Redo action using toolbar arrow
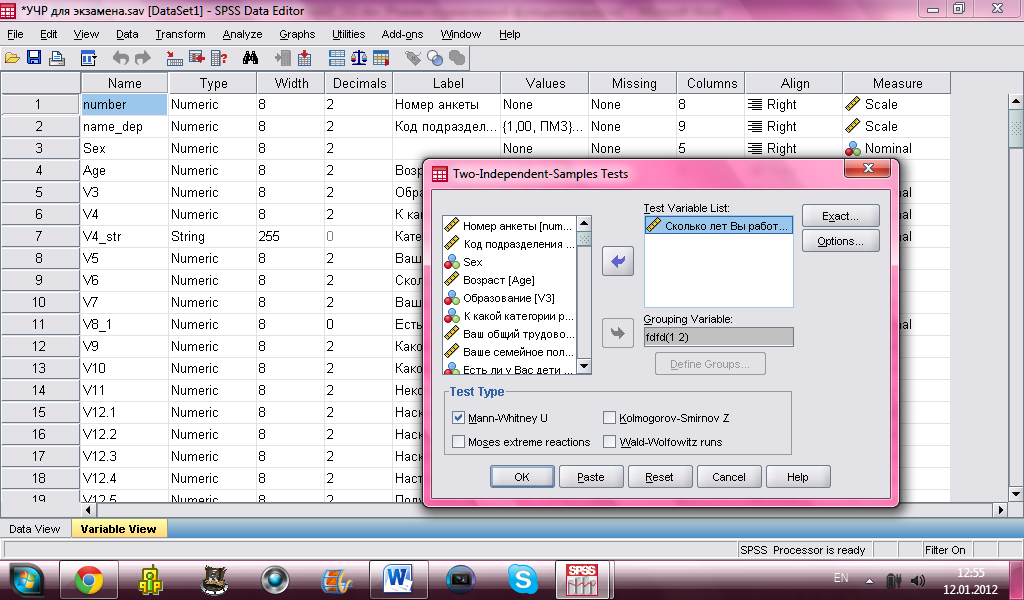The image size is (1024, 600). [143, 58]
